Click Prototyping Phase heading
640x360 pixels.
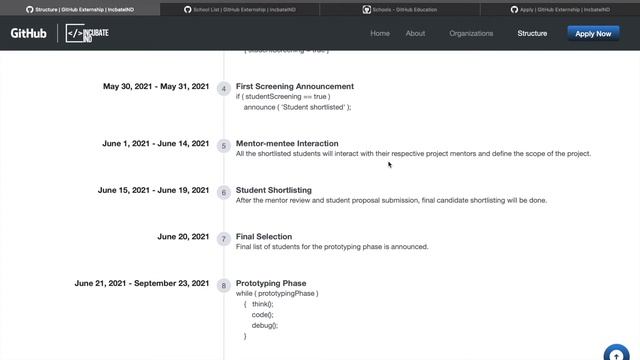[271, 283]
